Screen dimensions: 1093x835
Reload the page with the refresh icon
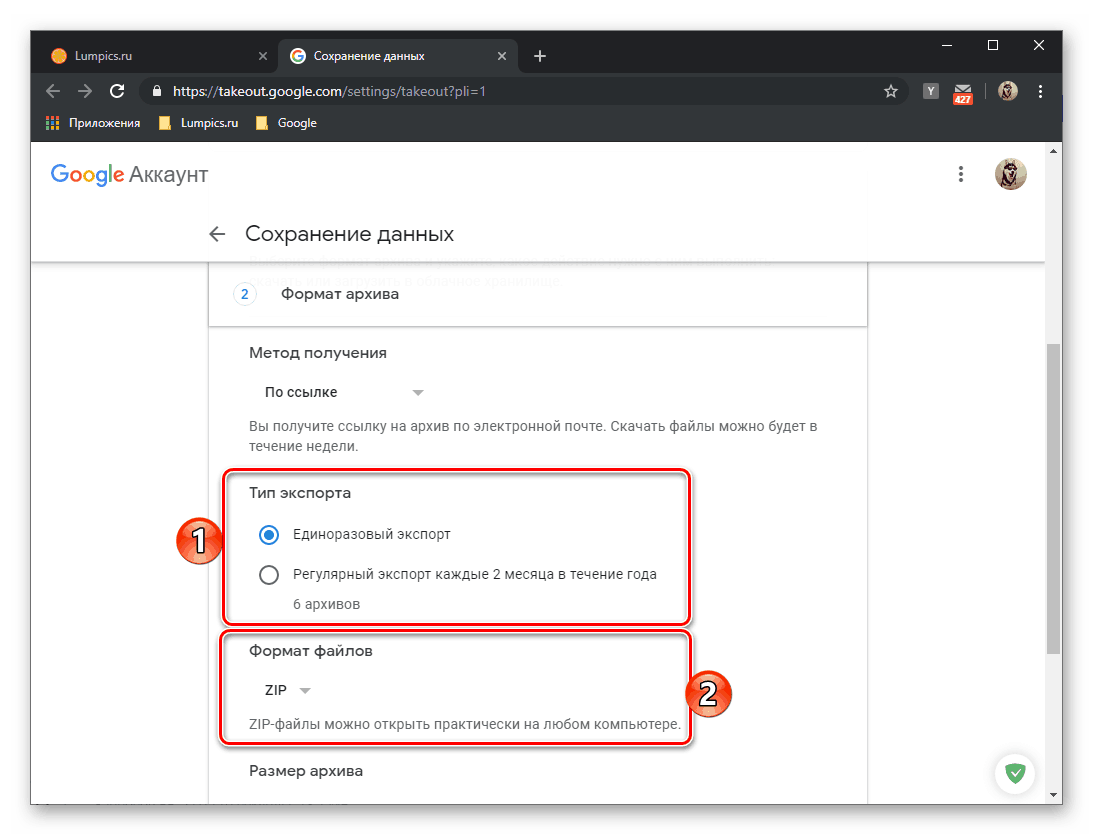(x=116, y=90)
